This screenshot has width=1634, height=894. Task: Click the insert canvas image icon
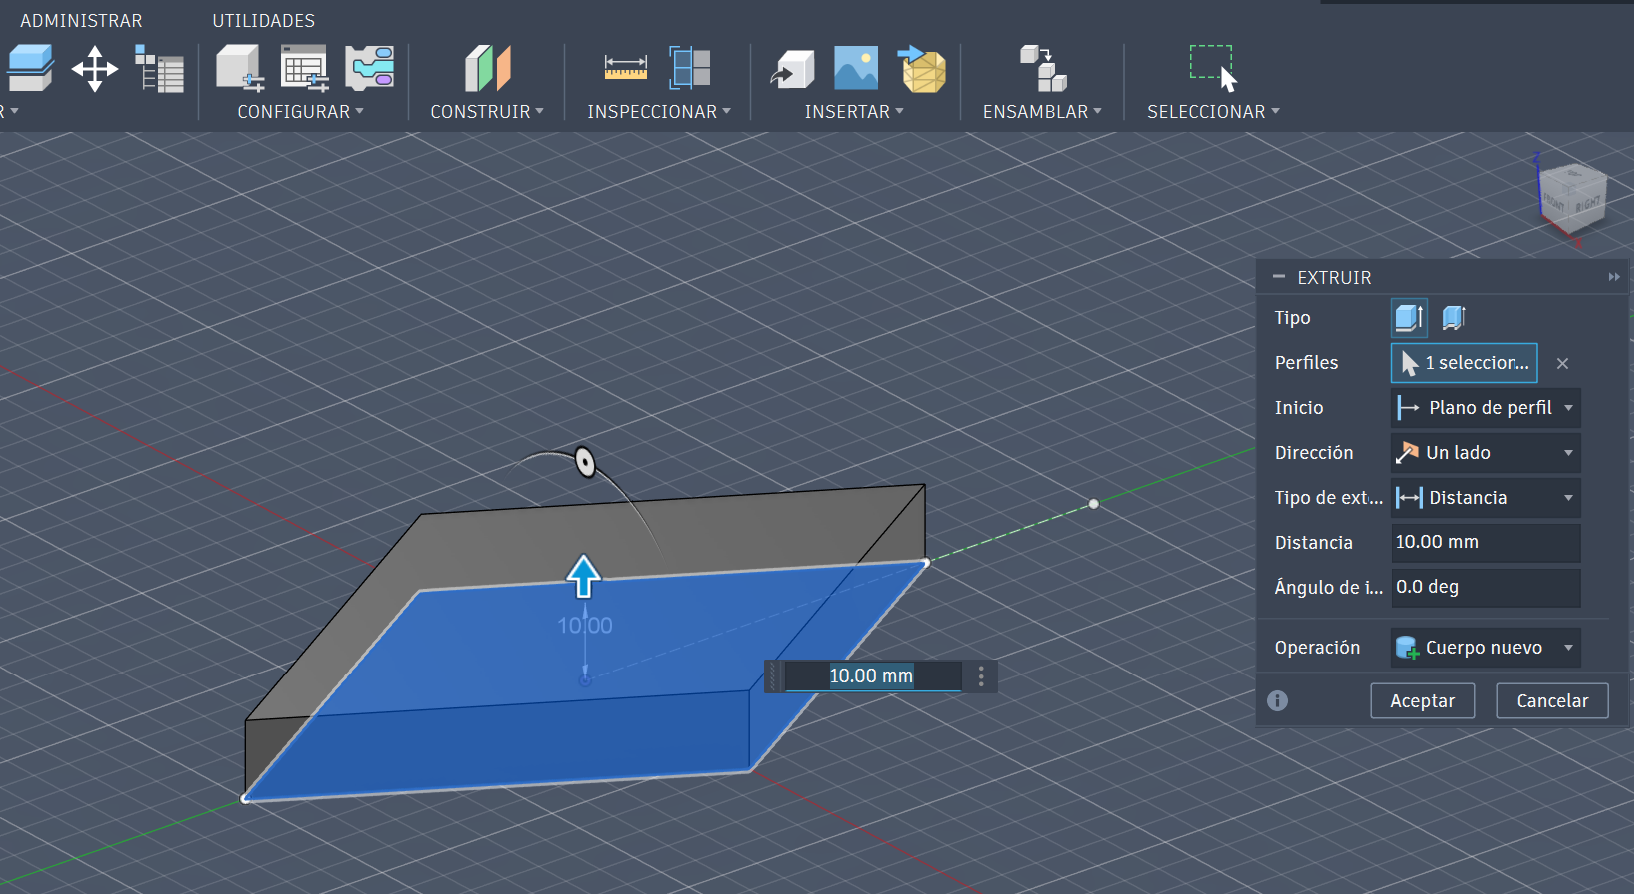[856, 69]
